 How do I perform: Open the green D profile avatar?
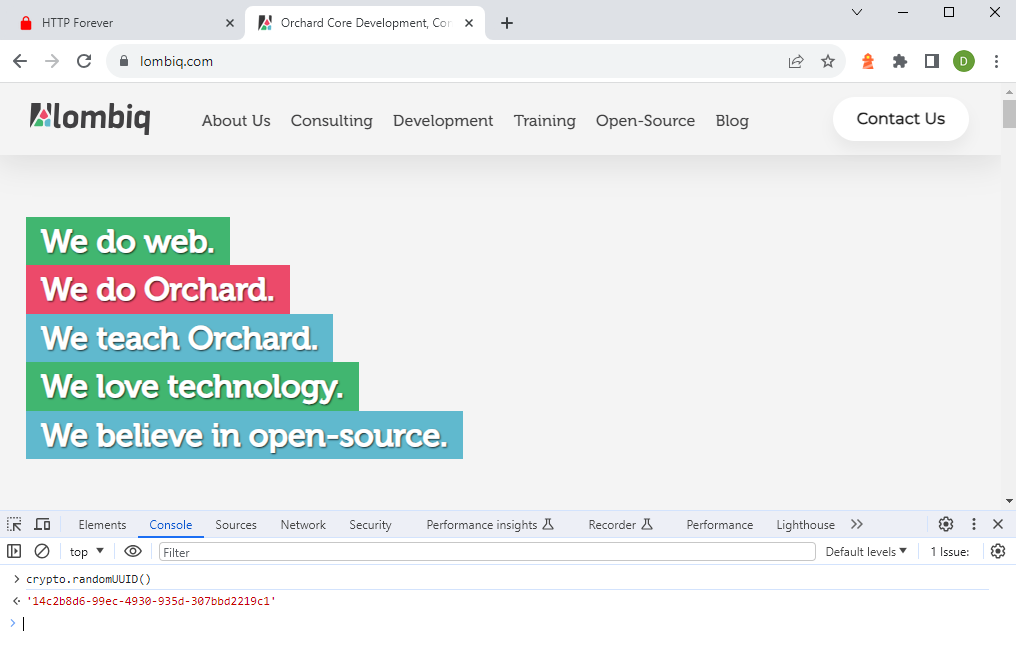point(964,61)
